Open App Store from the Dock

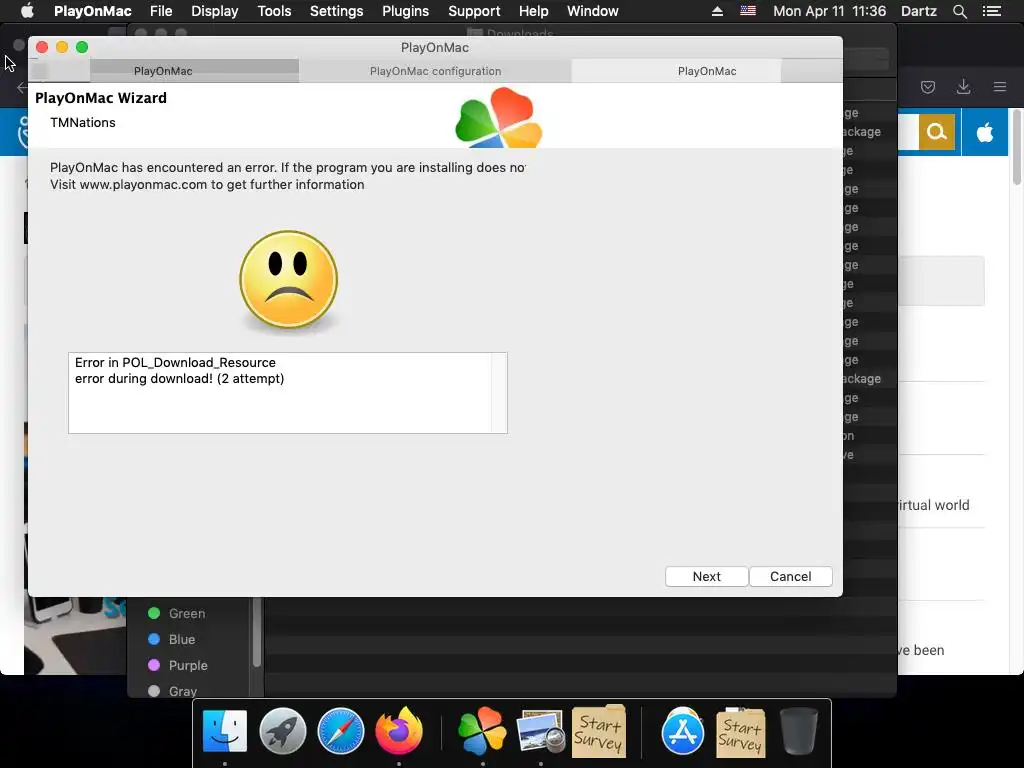tap(682, 731)
